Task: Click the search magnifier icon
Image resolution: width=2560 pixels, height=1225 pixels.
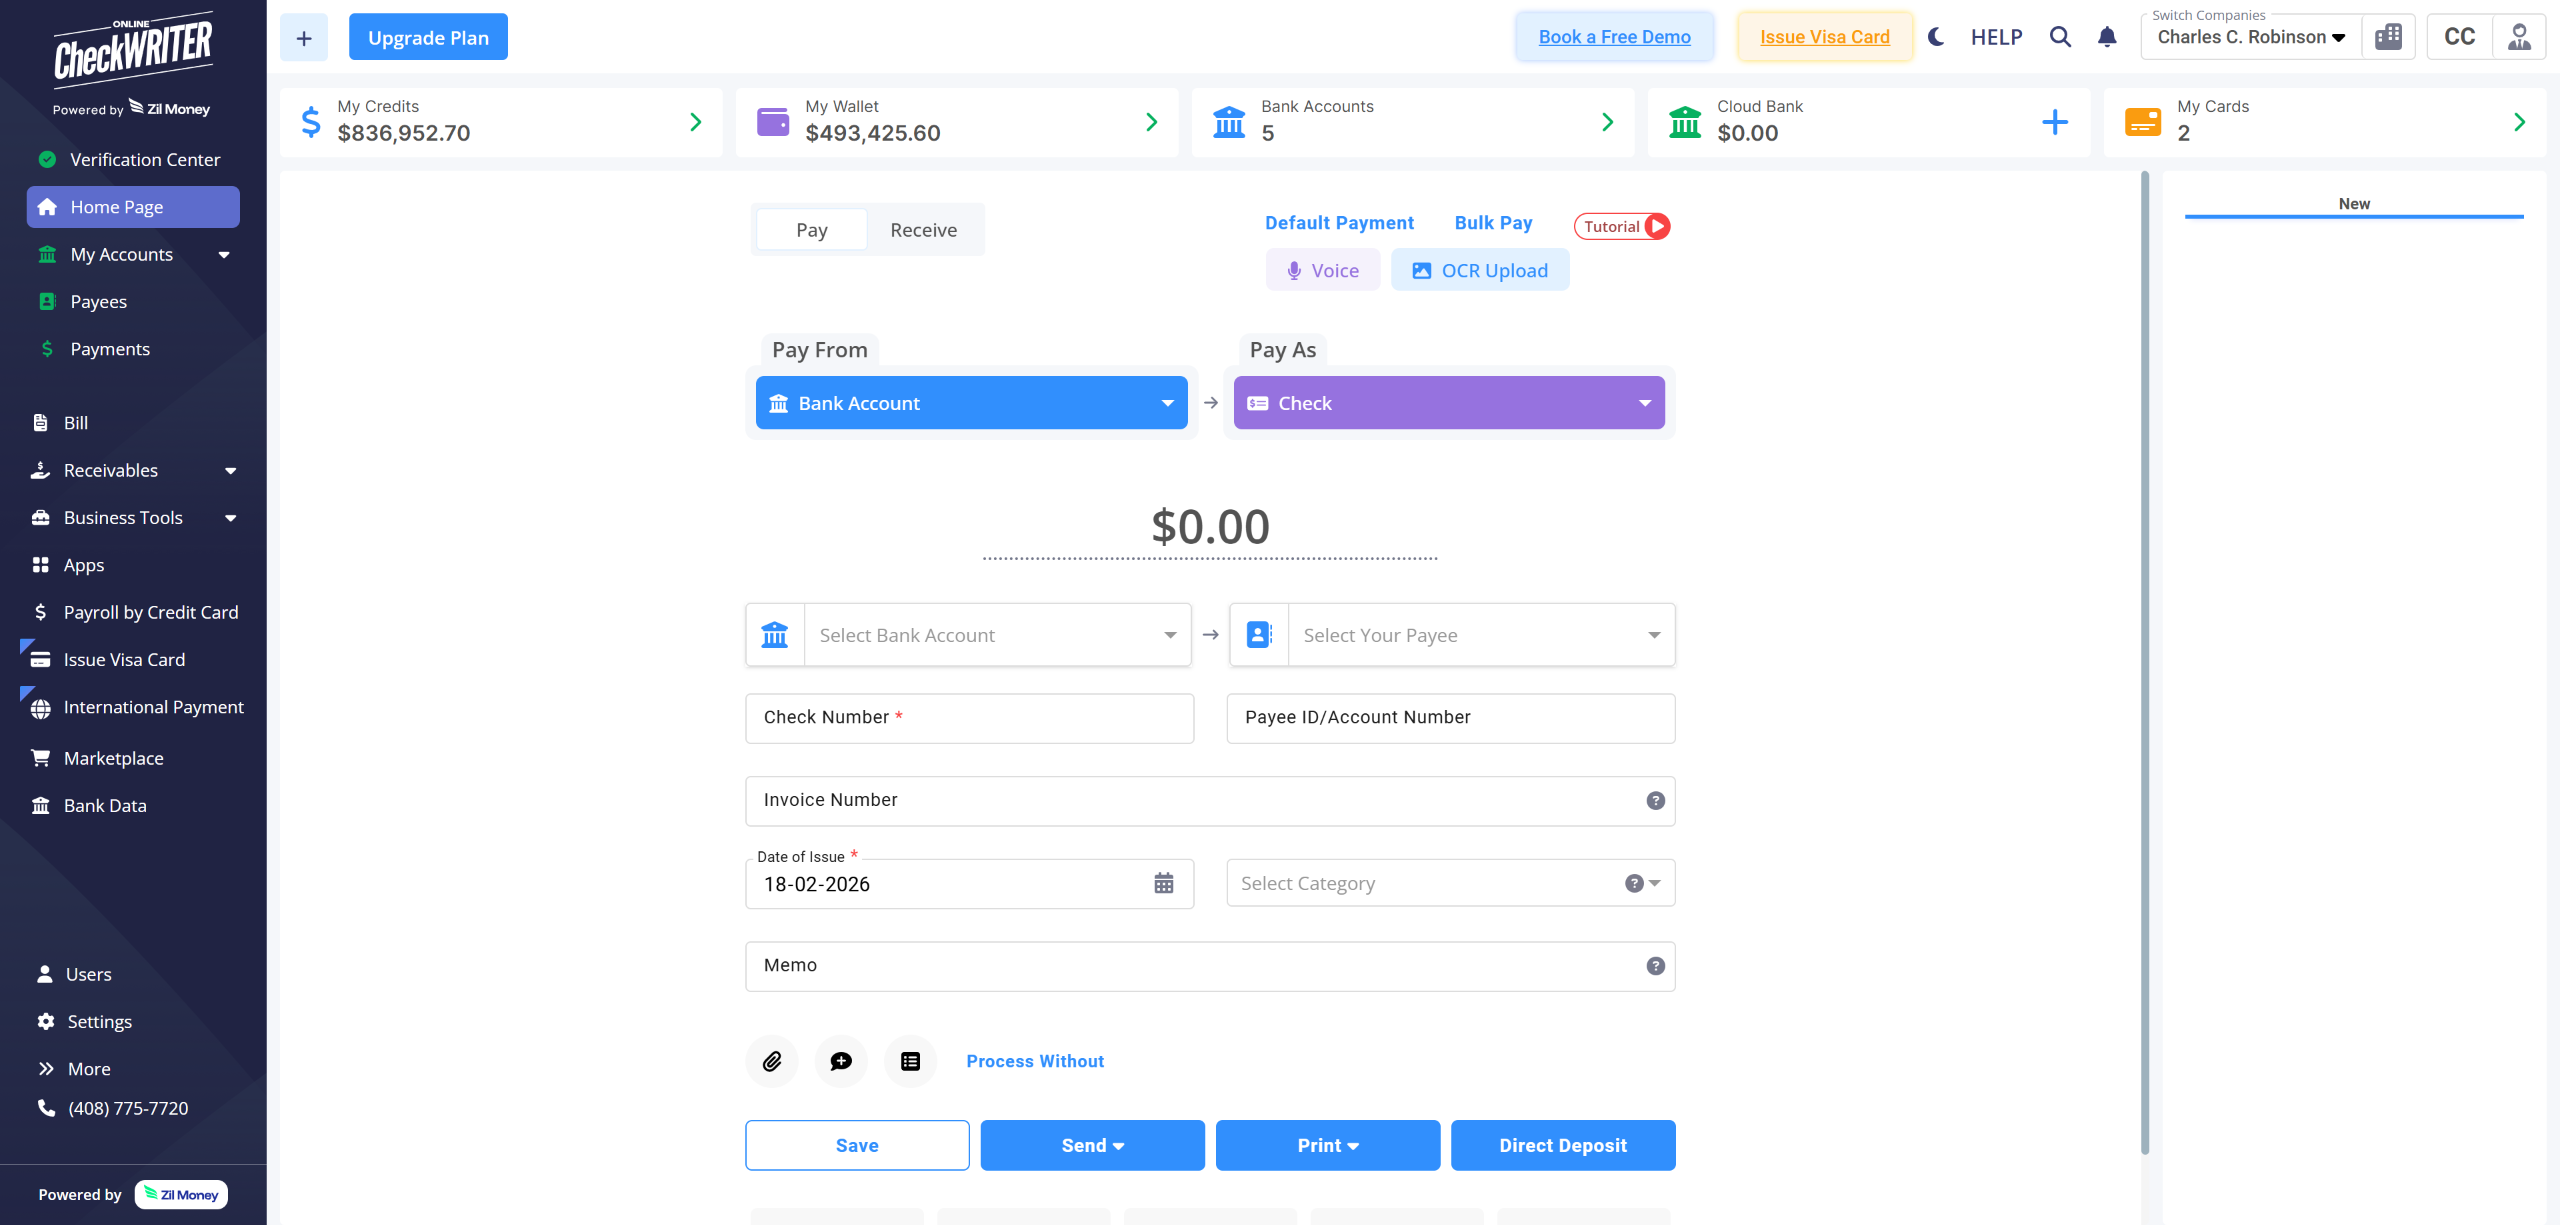Action: point(2060,37)
